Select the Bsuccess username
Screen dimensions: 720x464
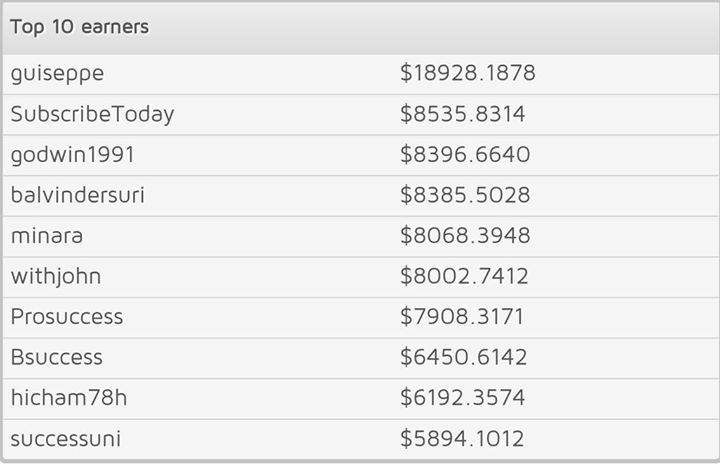[x=57, y=357]
